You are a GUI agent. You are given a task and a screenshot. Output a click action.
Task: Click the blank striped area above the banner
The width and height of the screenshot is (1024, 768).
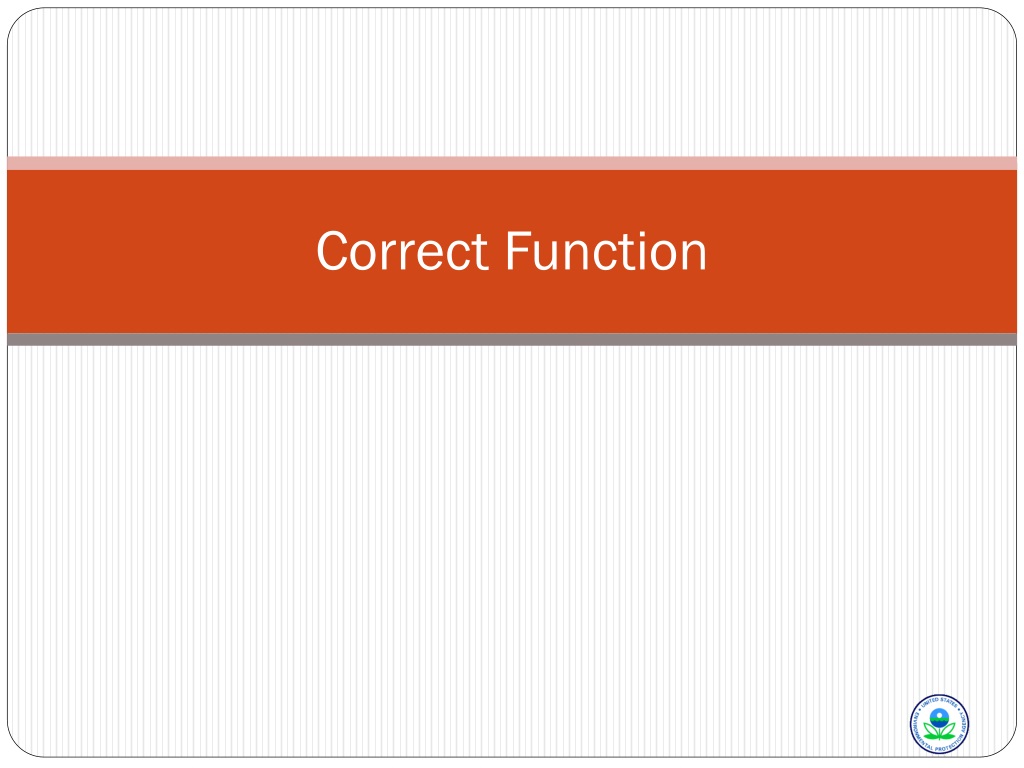512,82
